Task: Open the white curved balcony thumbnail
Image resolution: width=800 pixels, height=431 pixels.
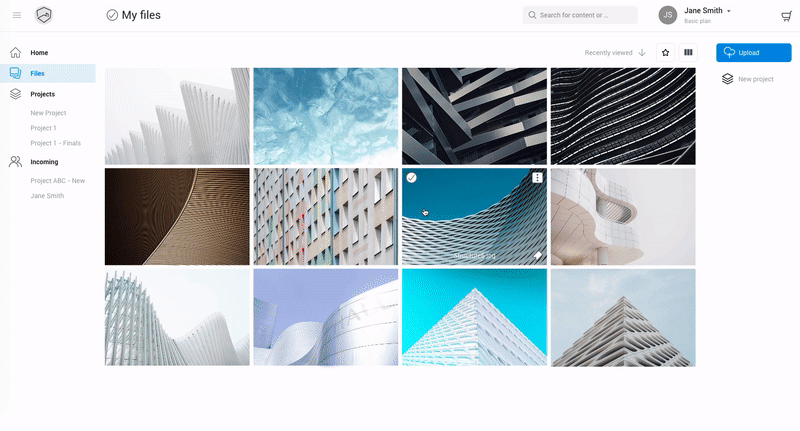Action: (623, 217)
